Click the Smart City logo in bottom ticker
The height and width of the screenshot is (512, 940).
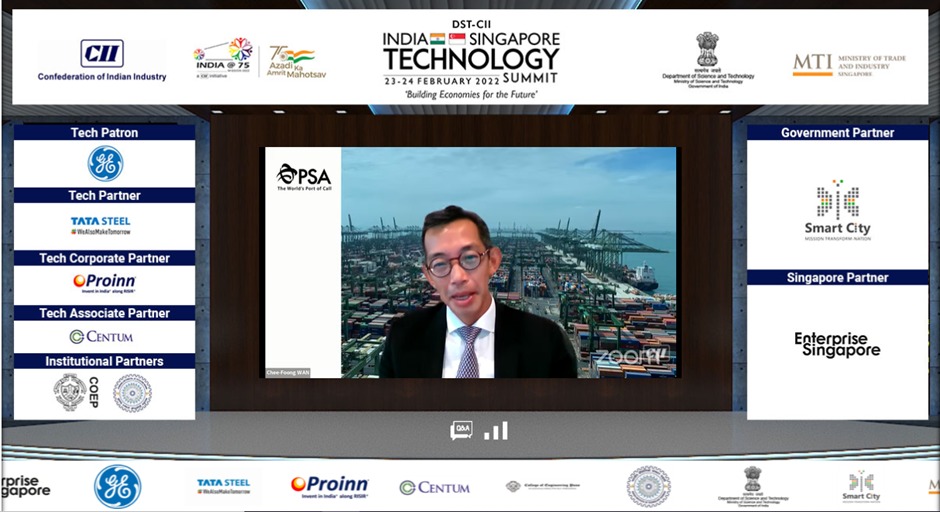click(x=861, y=486)
